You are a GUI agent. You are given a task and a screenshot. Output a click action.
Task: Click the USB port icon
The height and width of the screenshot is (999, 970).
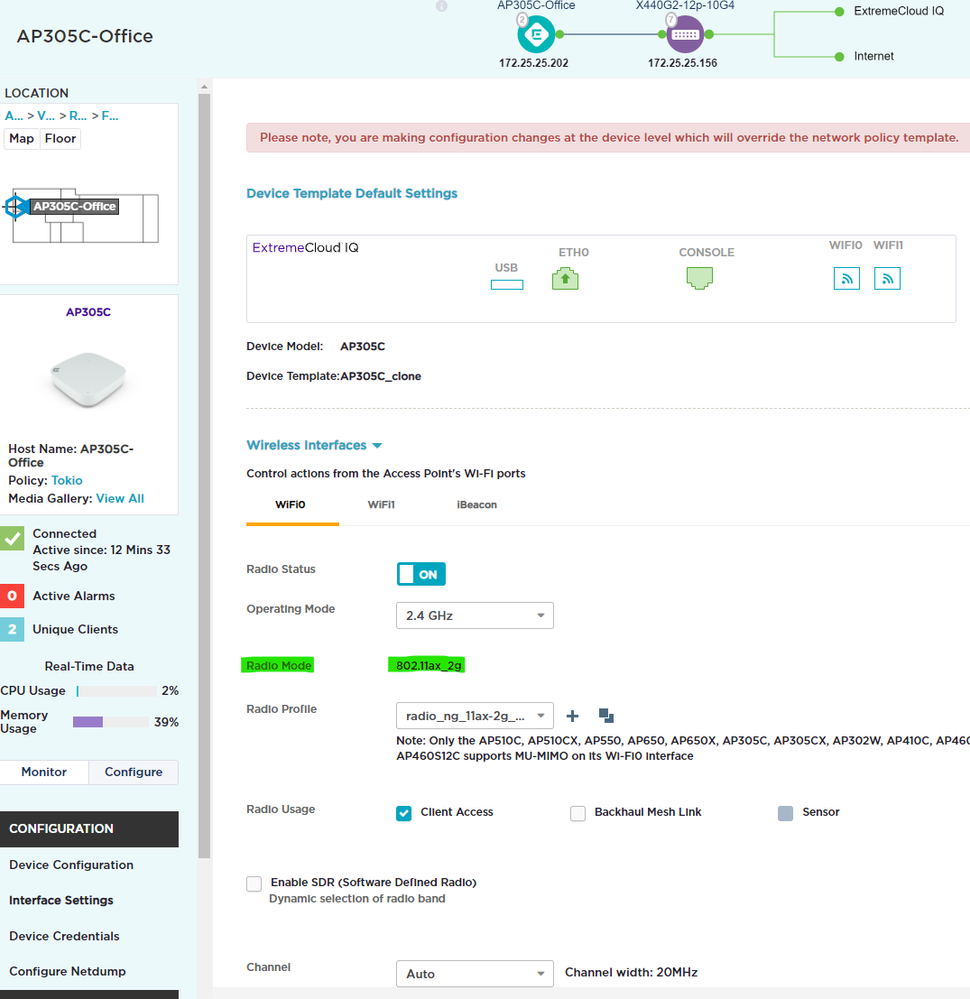tap(506, 285)
